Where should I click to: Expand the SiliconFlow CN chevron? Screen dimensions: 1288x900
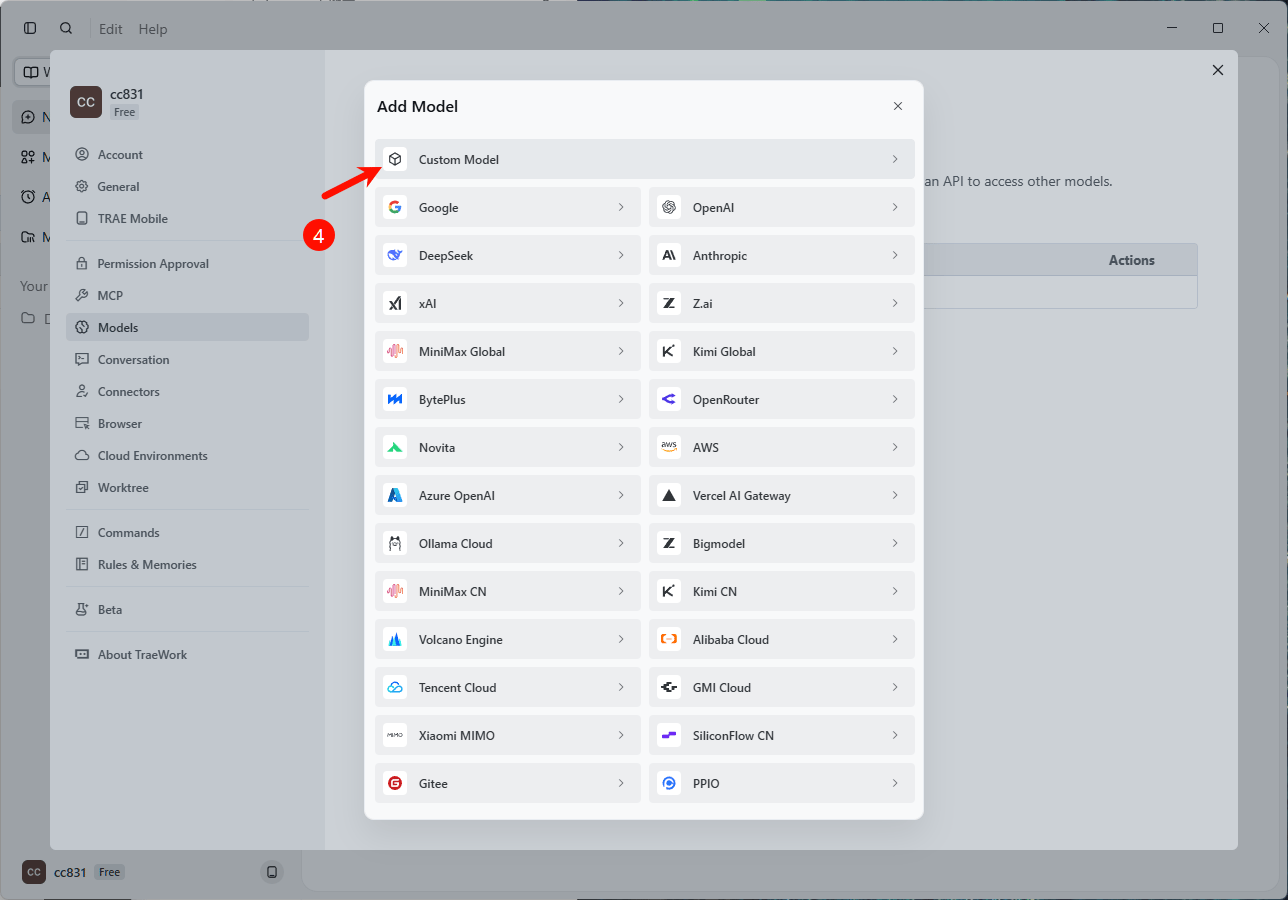[895, 735]
